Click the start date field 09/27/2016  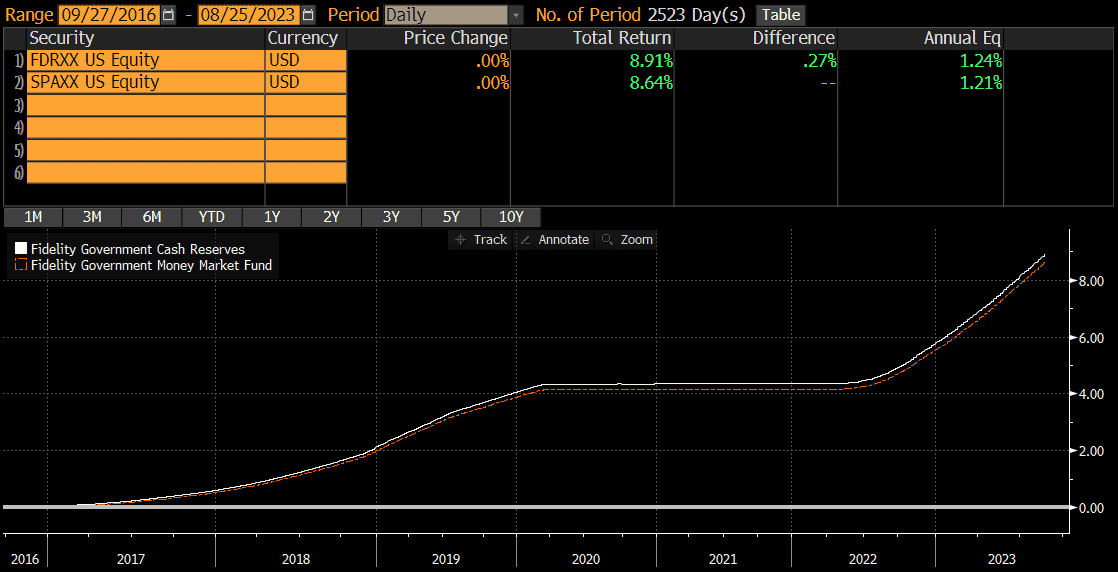coord(108,15)
